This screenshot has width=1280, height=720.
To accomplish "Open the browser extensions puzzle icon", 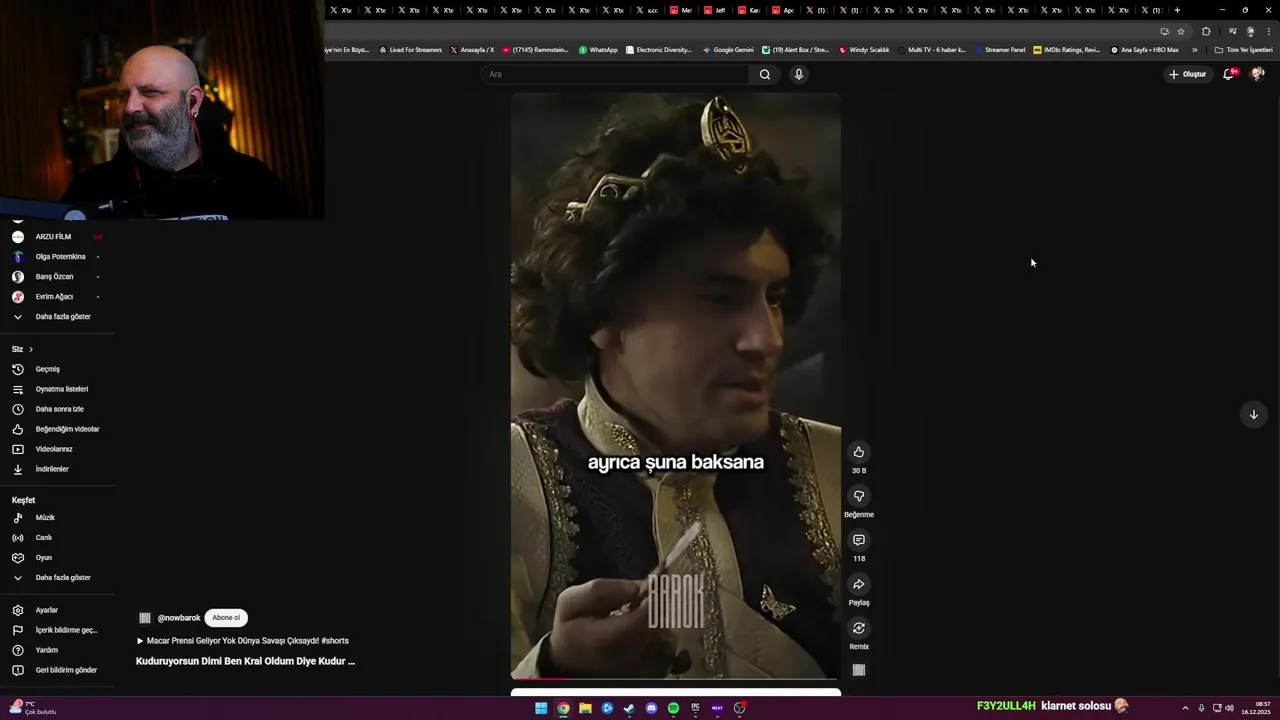I will point(1206,31).
